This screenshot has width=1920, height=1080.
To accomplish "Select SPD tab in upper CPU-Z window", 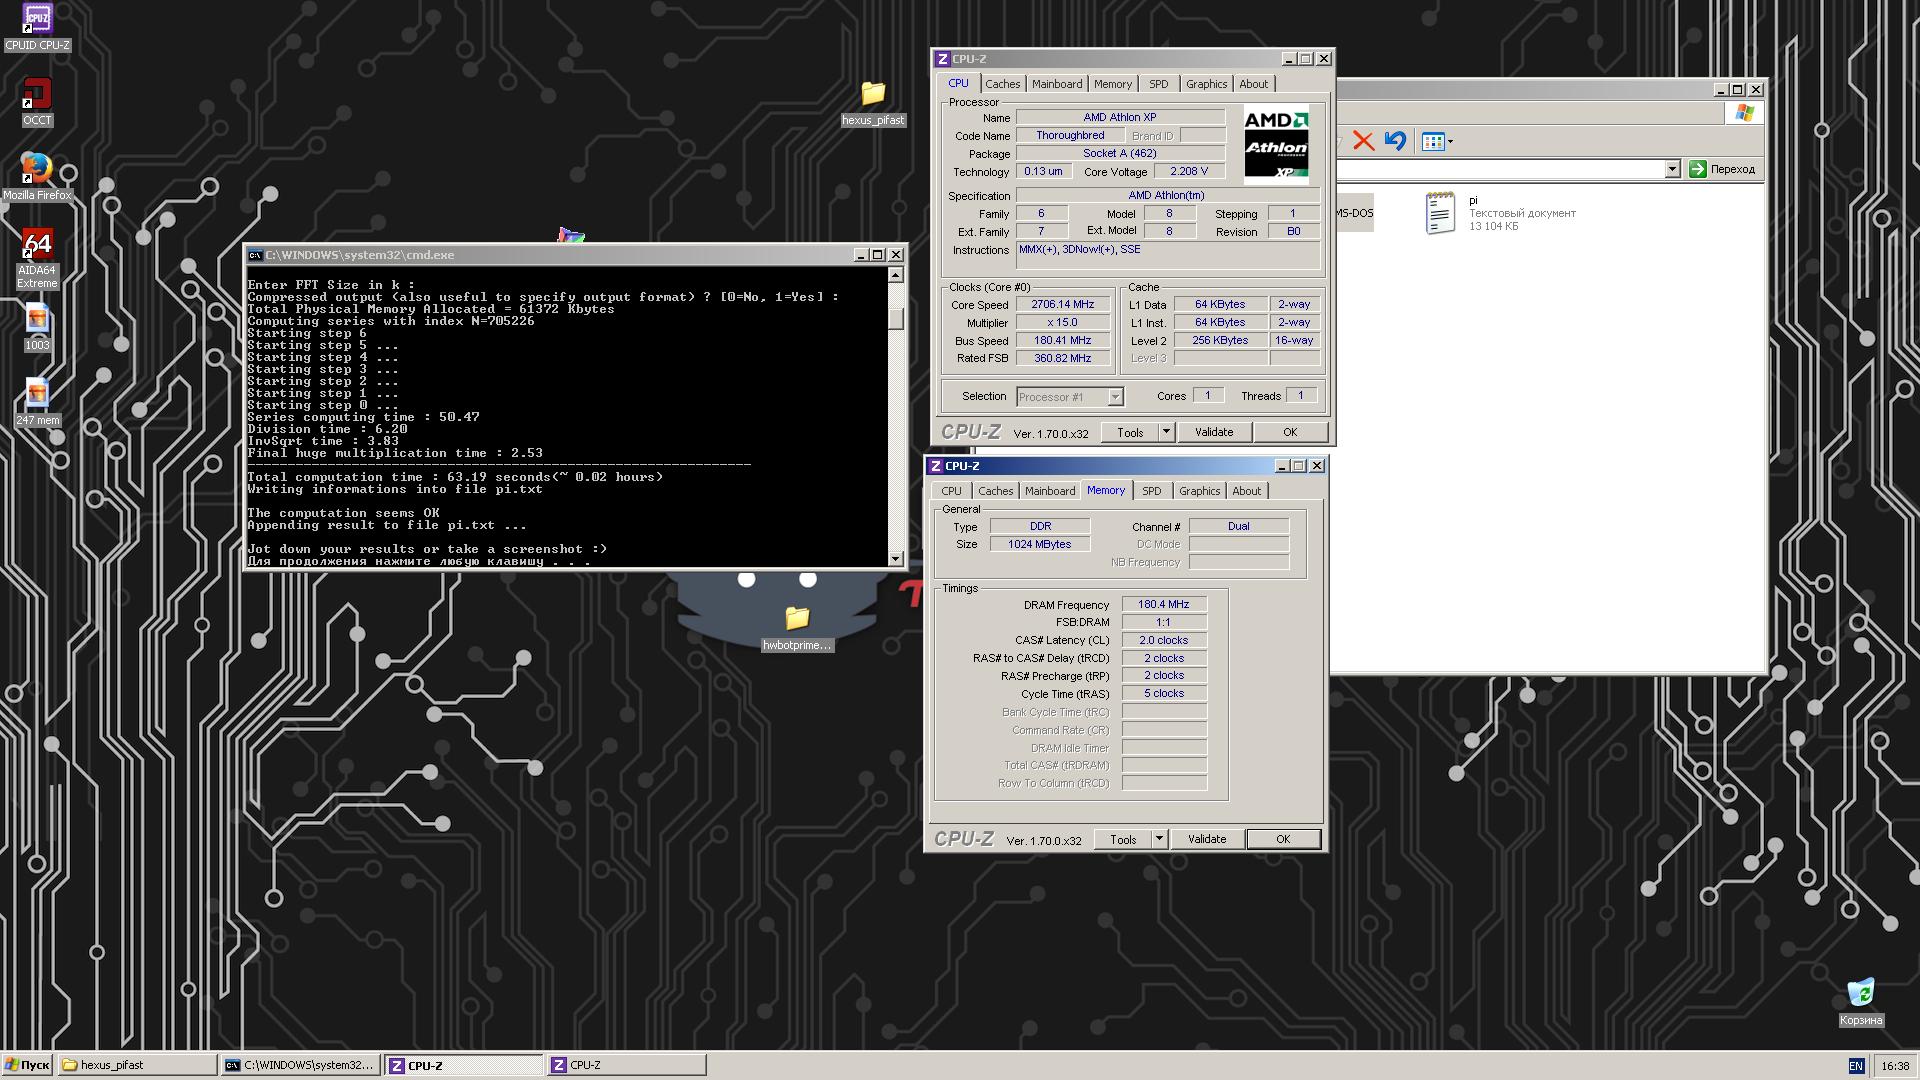I will (x=1158, y=84).
